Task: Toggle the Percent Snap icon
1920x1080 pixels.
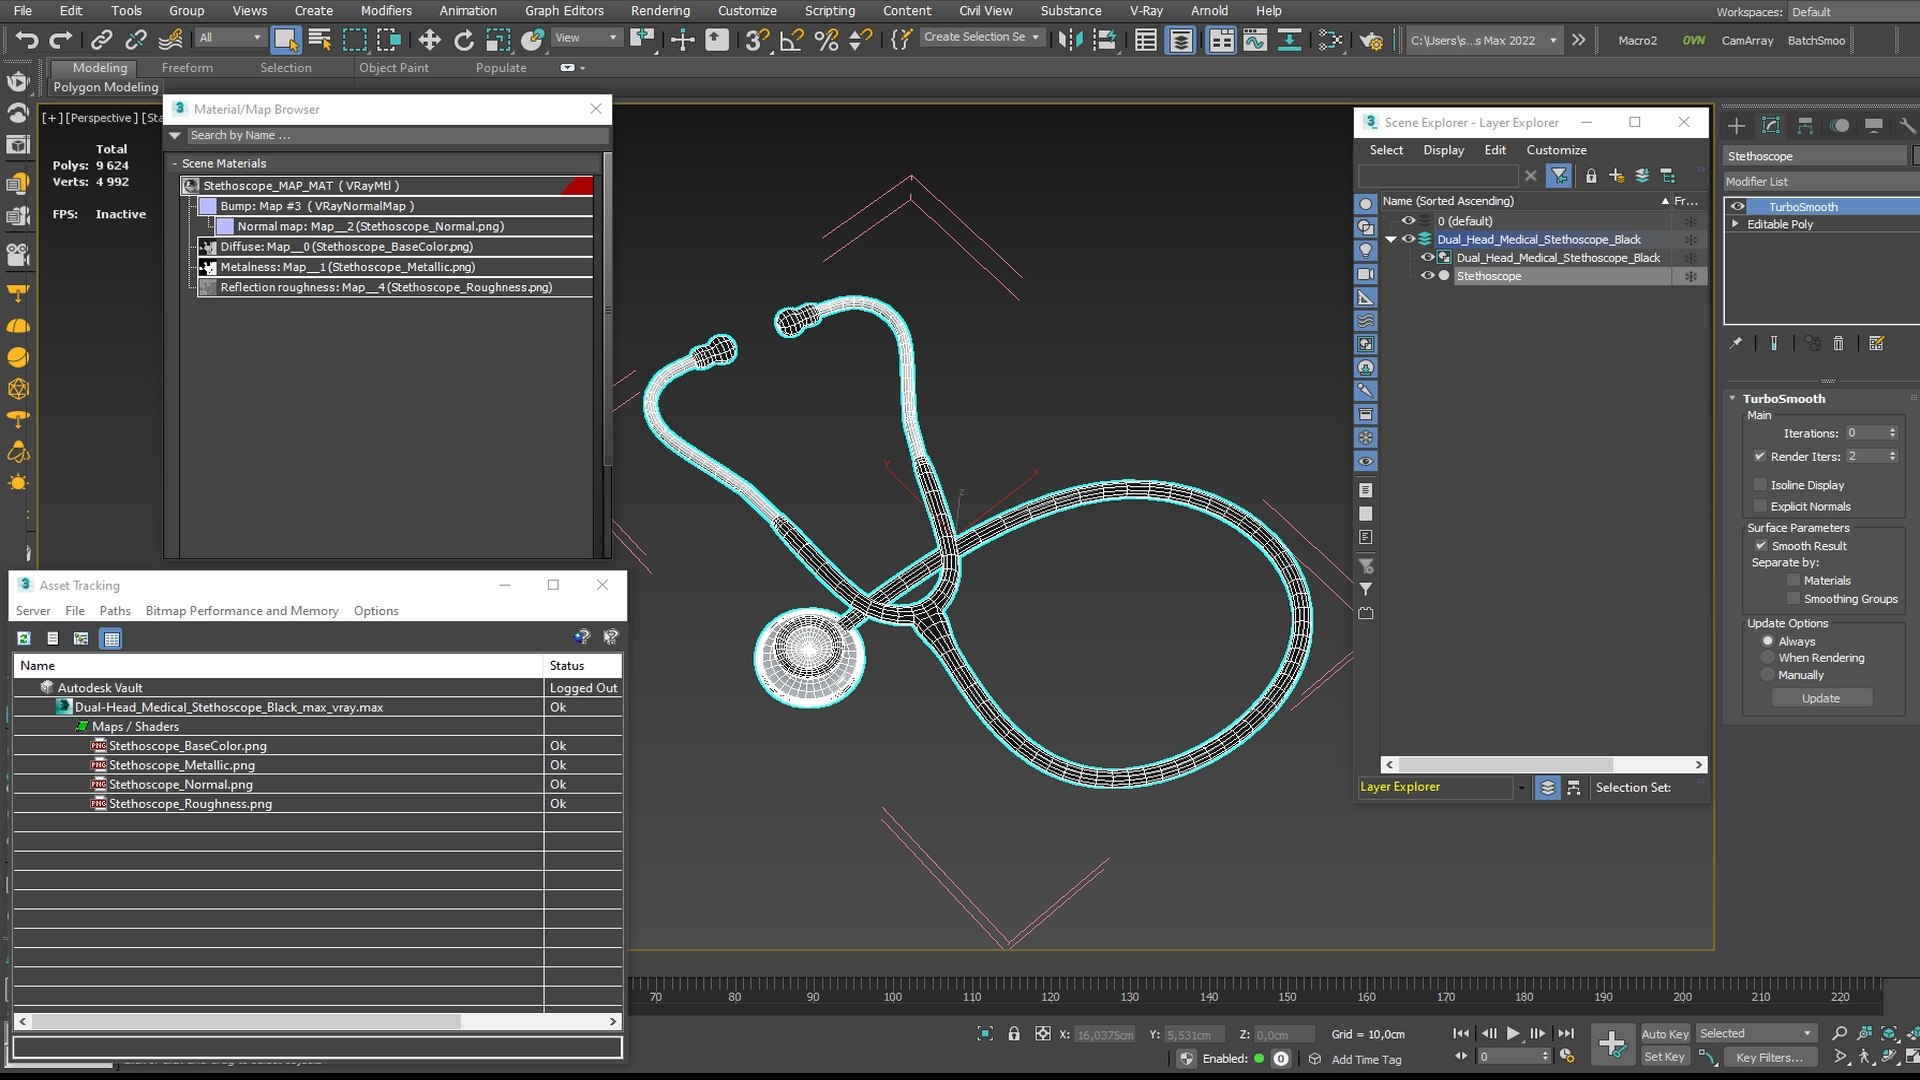Action: (x=826, y=40)
